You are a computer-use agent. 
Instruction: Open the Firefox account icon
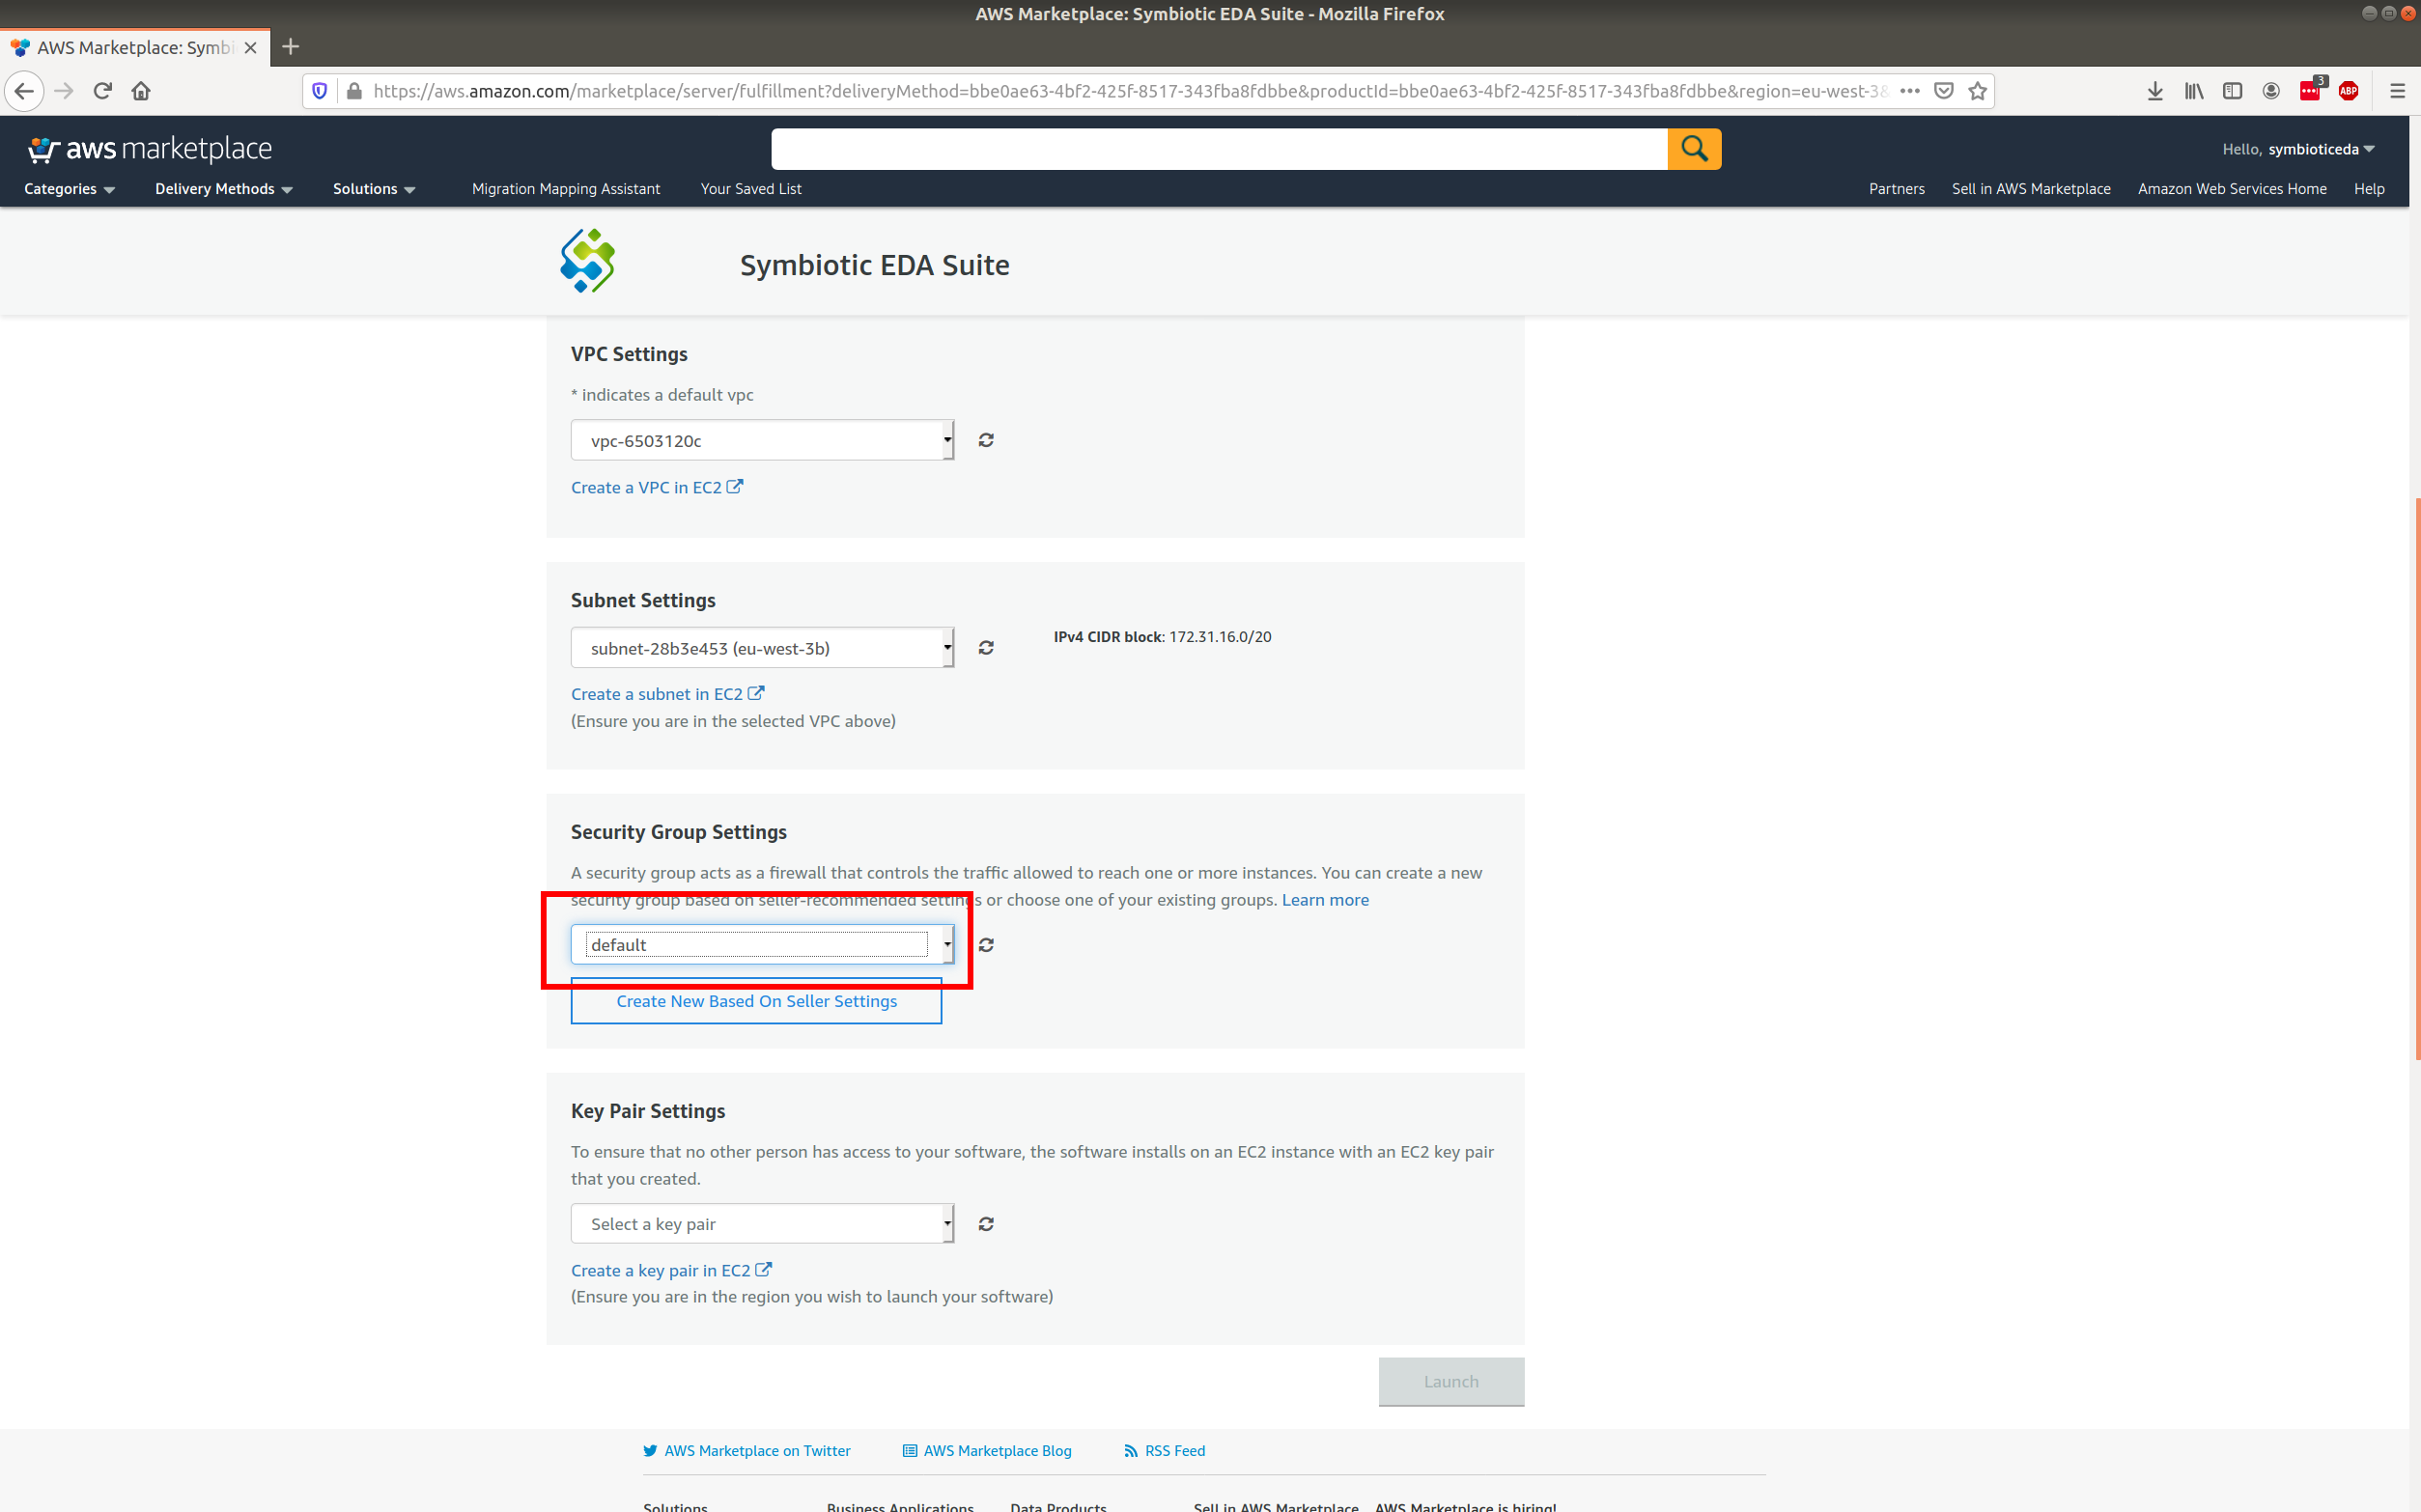point(2271,91)
